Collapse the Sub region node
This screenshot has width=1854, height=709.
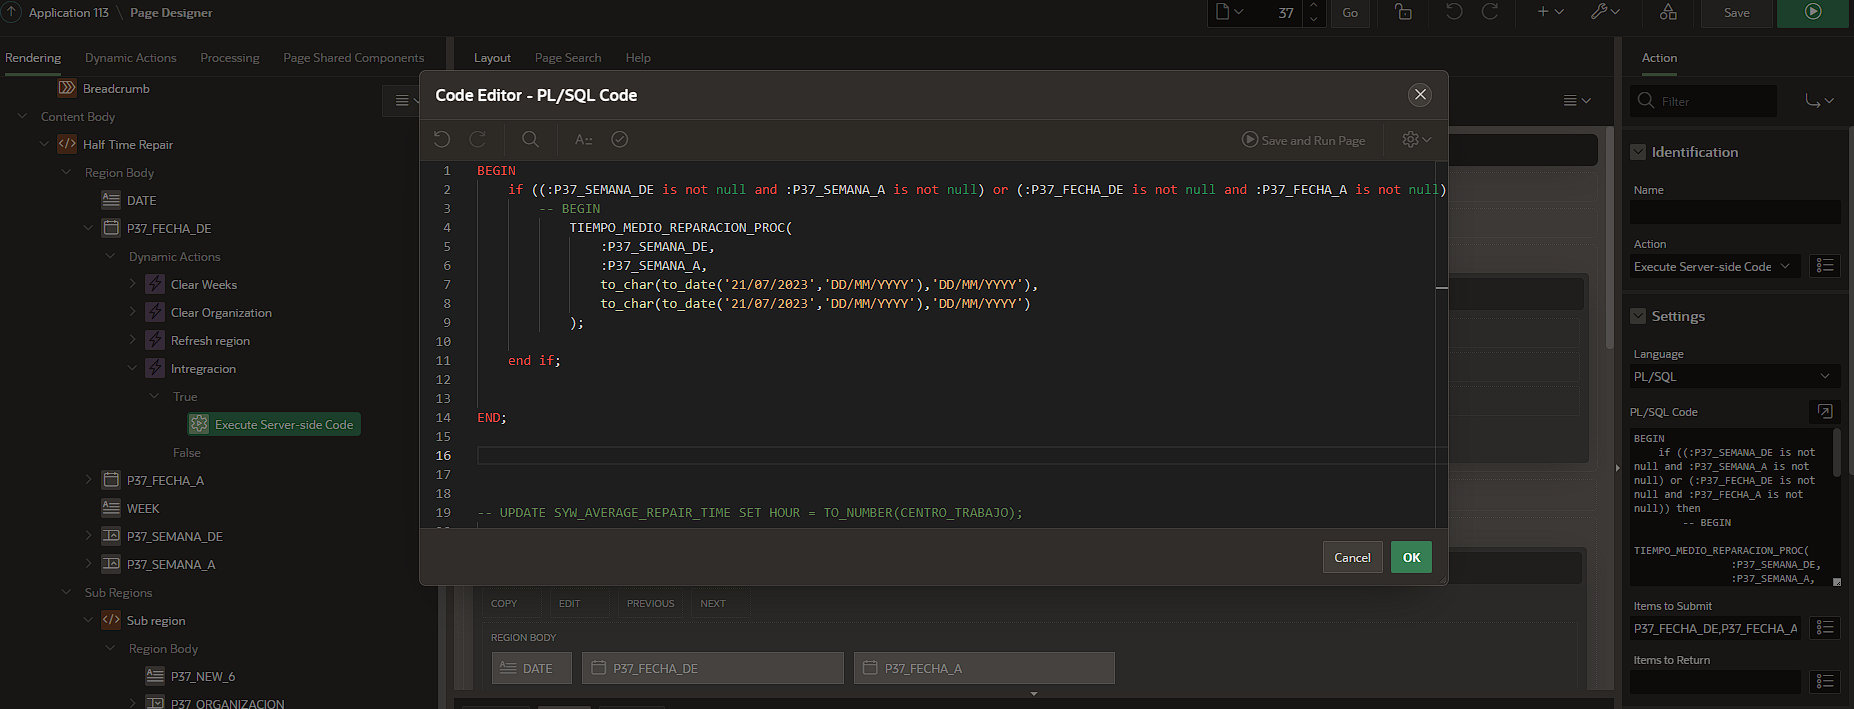click(x=88, y=620)
